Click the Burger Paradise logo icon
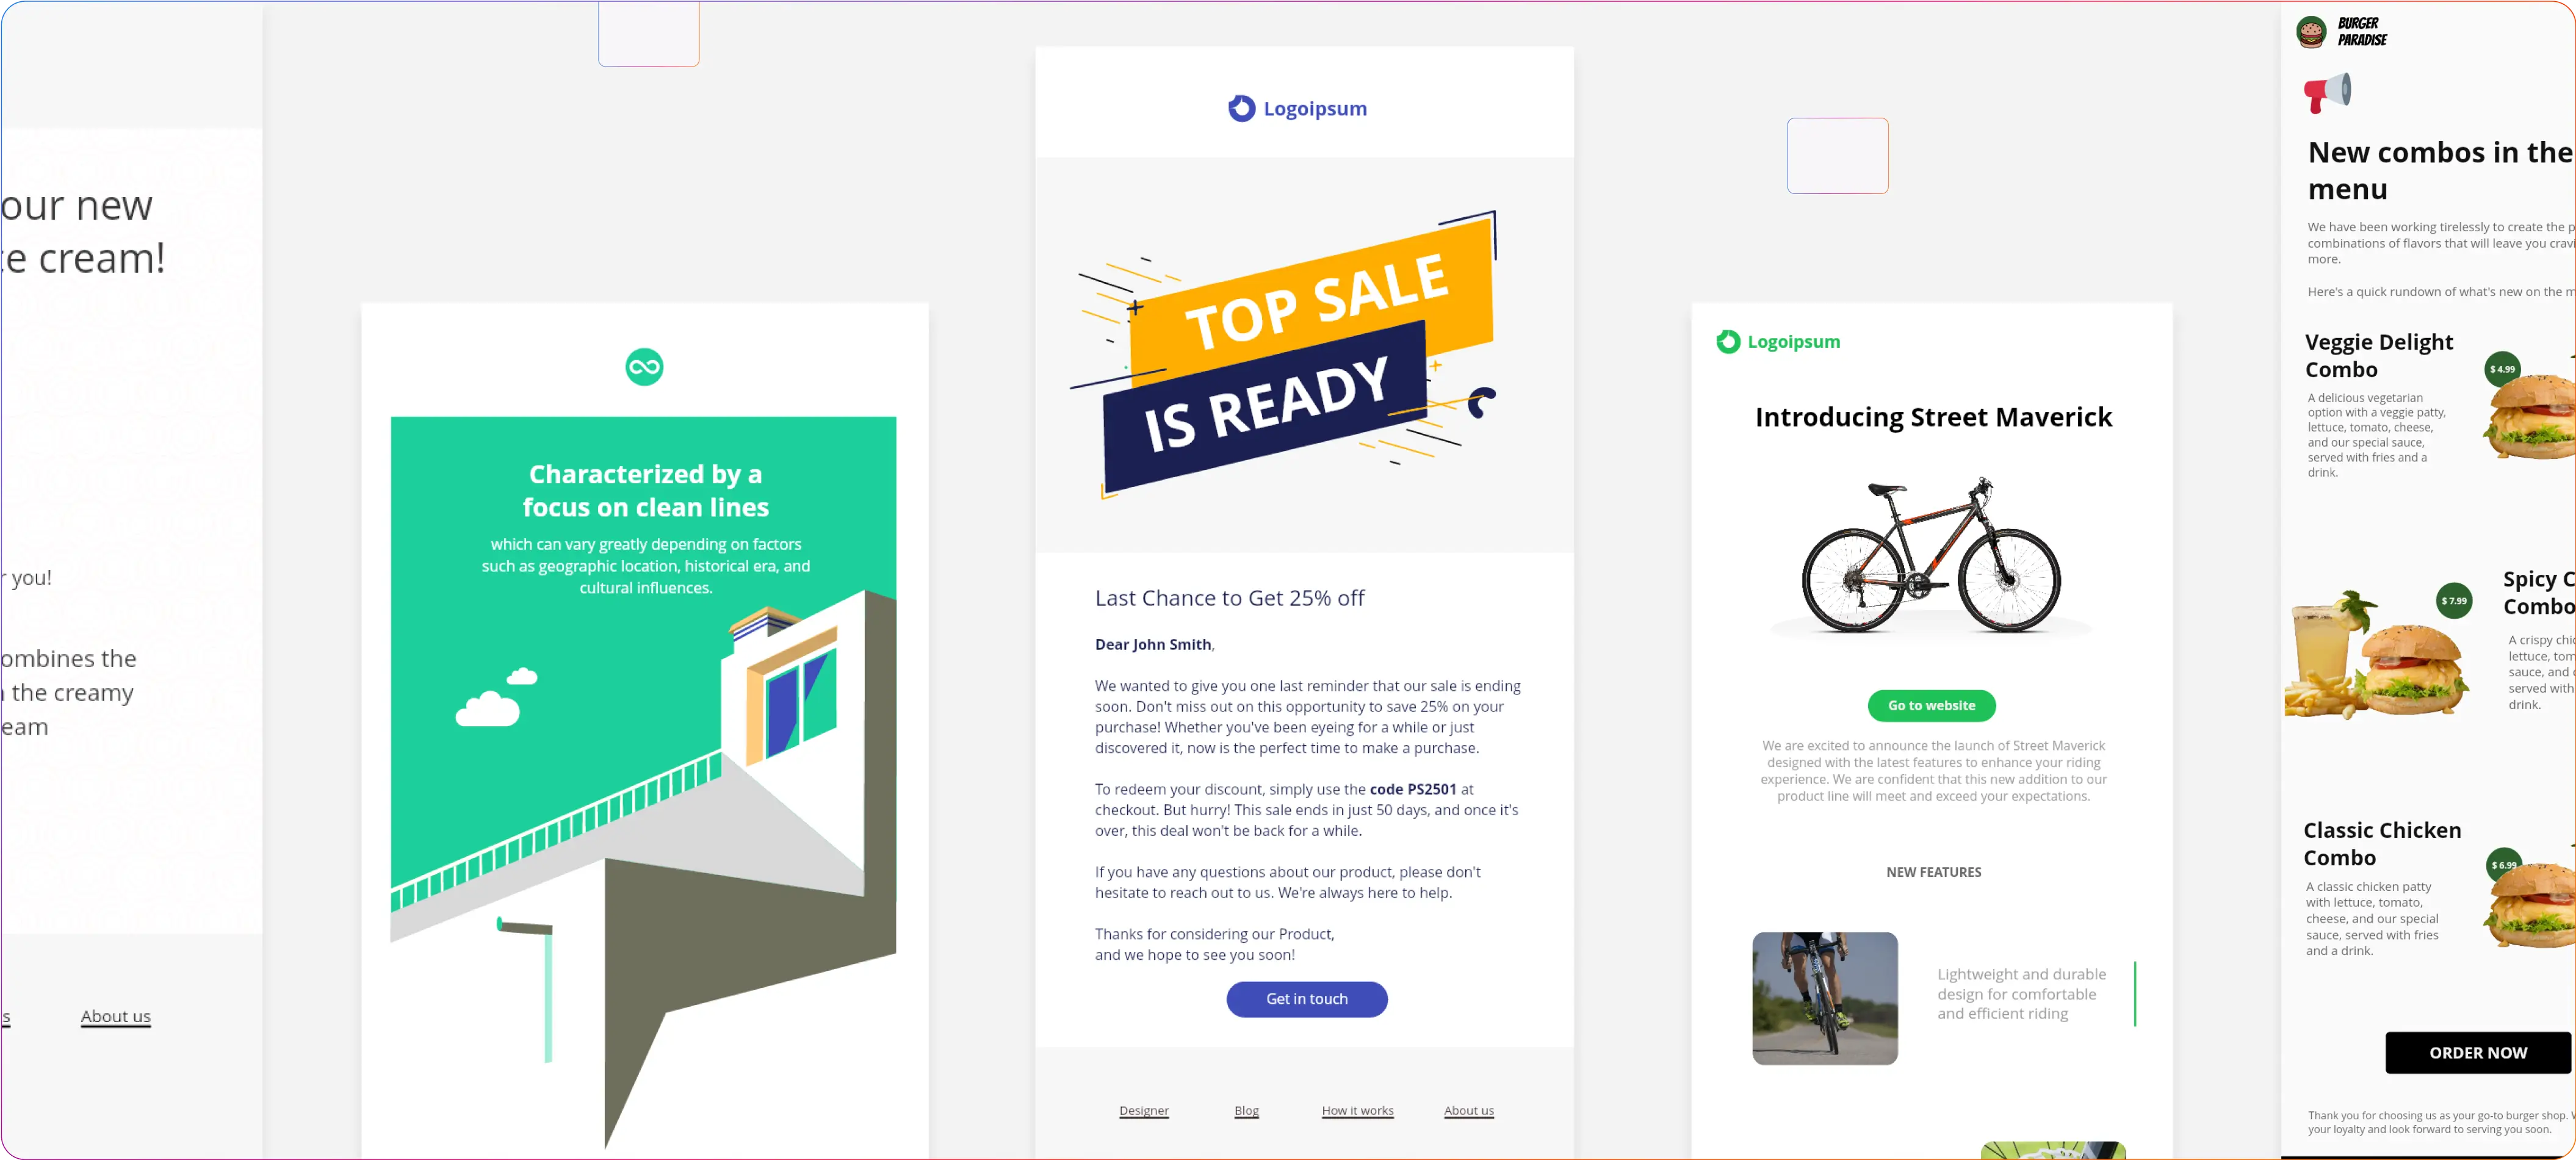Image resolution: width=2576 pixels, height=1160 pixels. click(2311, 32)
